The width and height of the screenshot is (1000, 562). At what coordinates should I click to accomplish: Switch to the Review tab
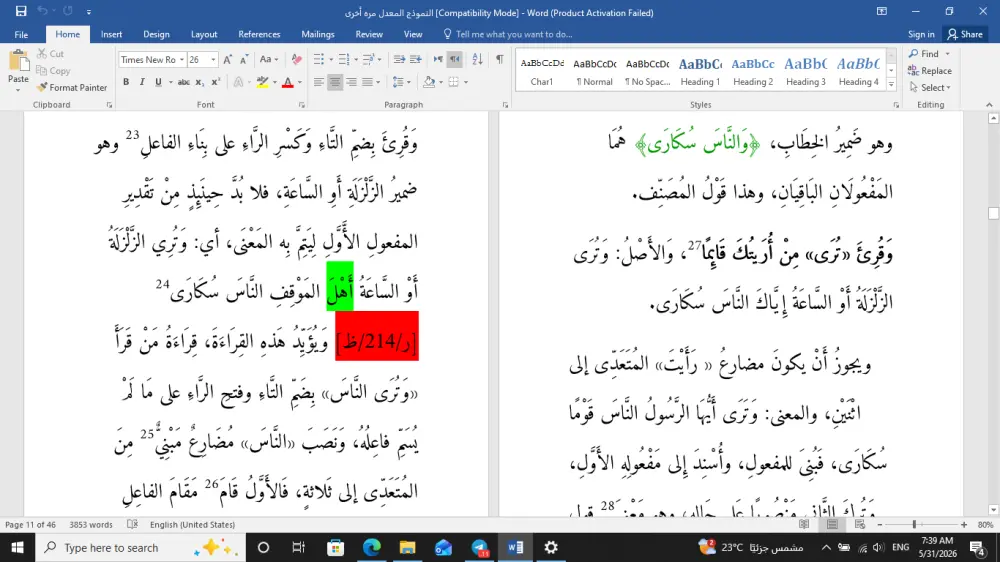[x=369, y=34]
